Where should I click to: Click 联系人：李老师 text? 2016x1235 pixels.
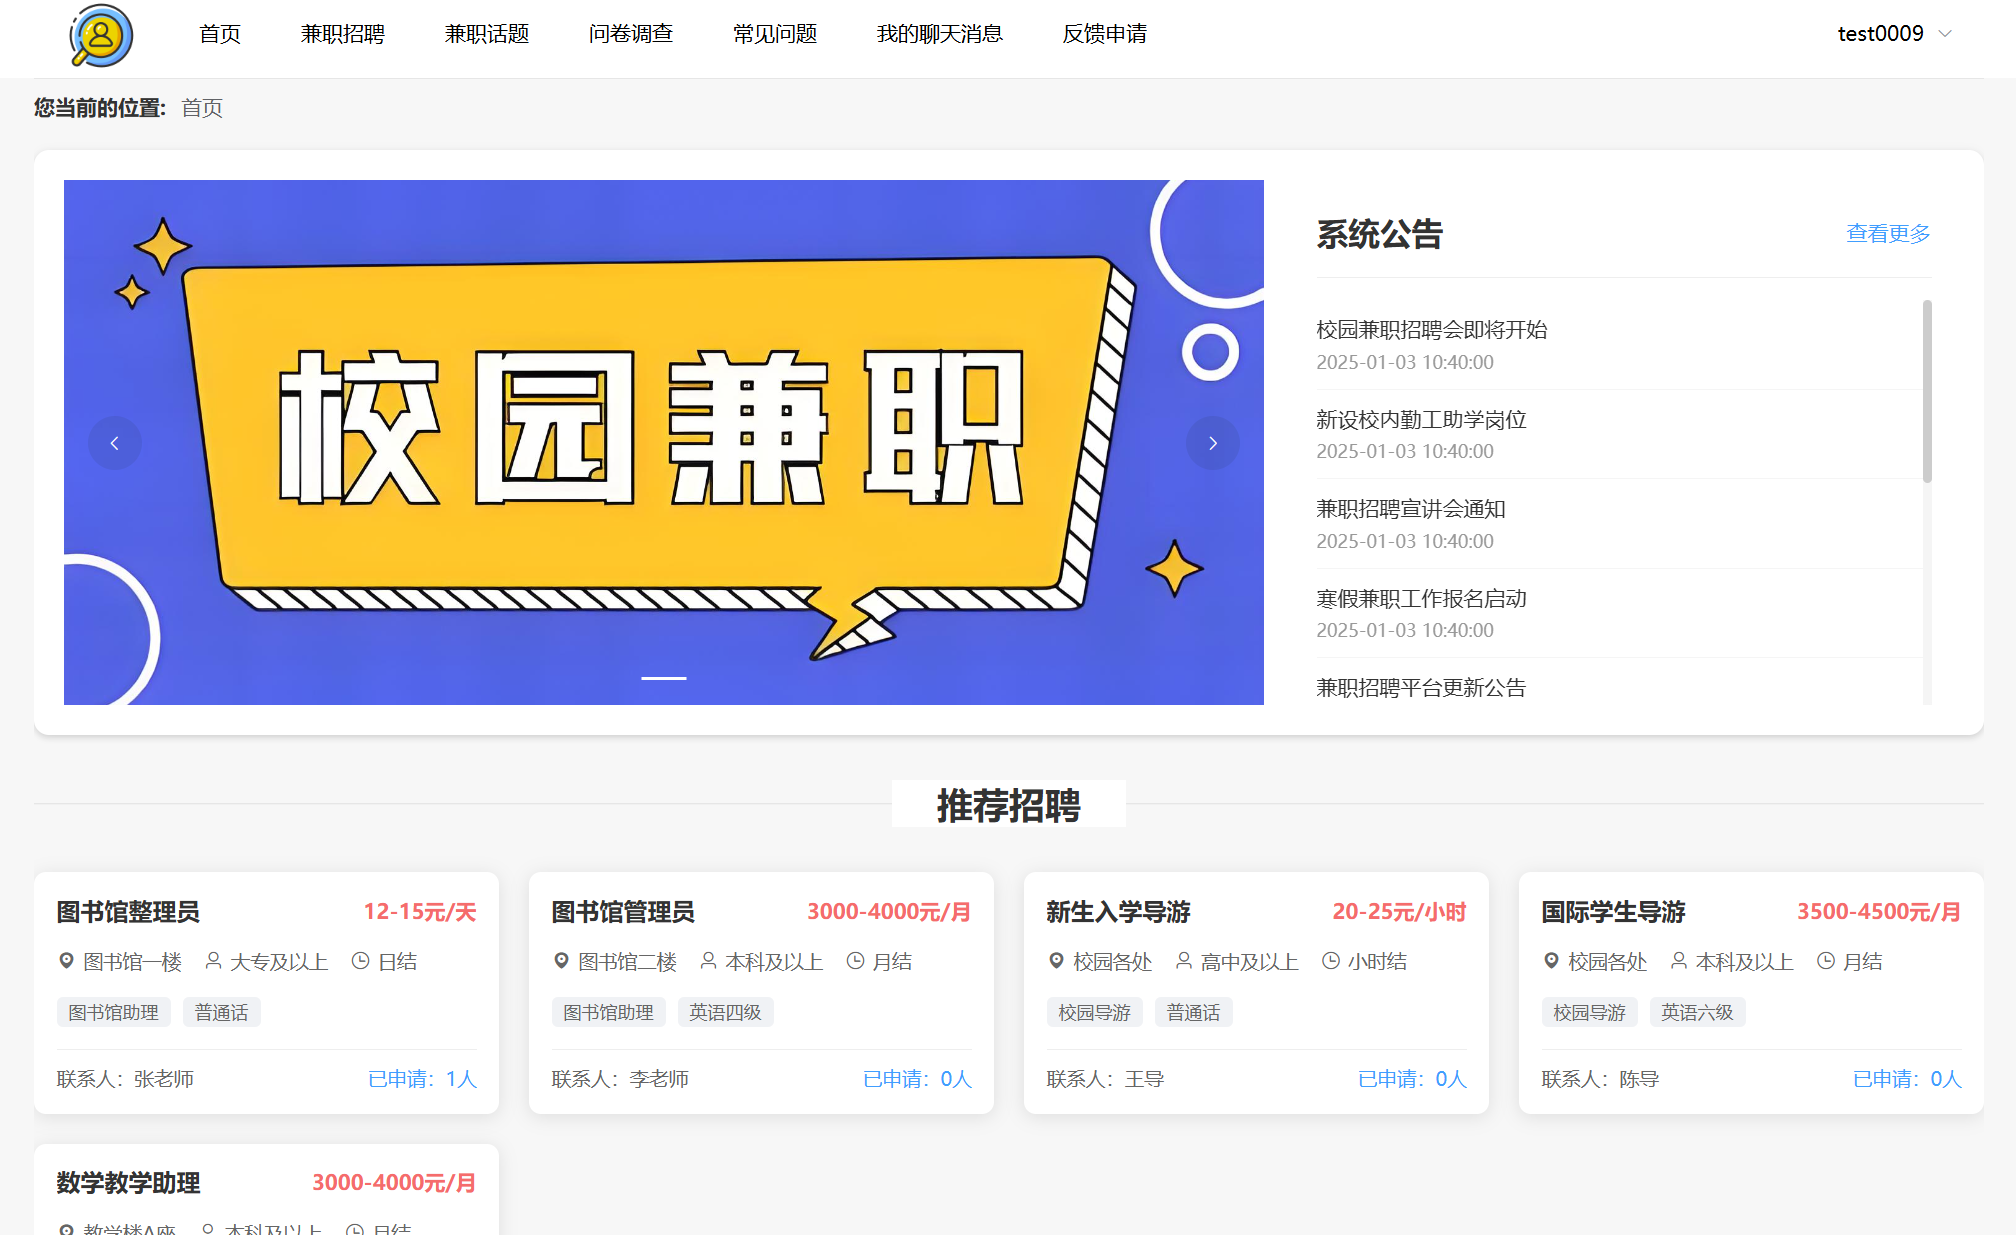pyautogui.click(x=620, y=1079)
